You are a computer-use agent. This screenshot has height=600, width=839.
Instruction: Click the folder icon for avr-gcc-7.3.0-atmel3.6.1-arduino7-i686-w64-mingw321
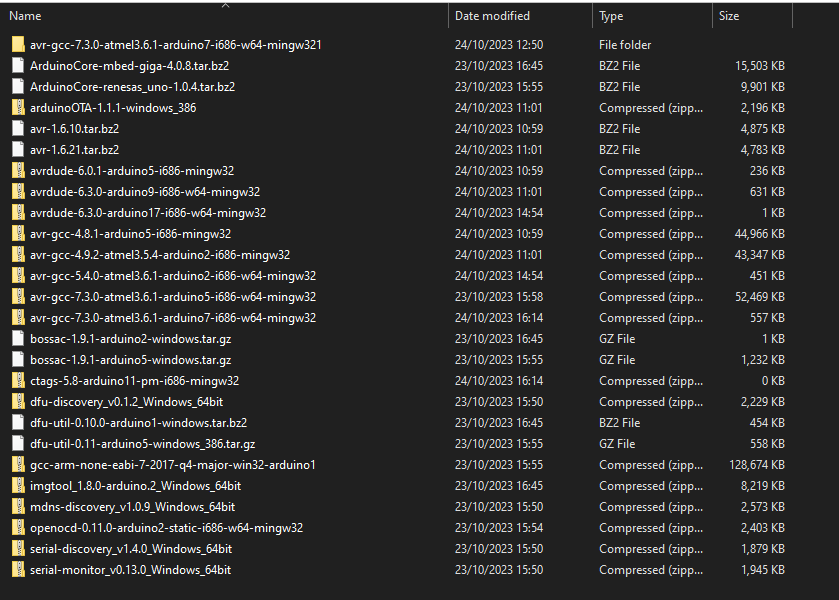click(x=18, y=45)
